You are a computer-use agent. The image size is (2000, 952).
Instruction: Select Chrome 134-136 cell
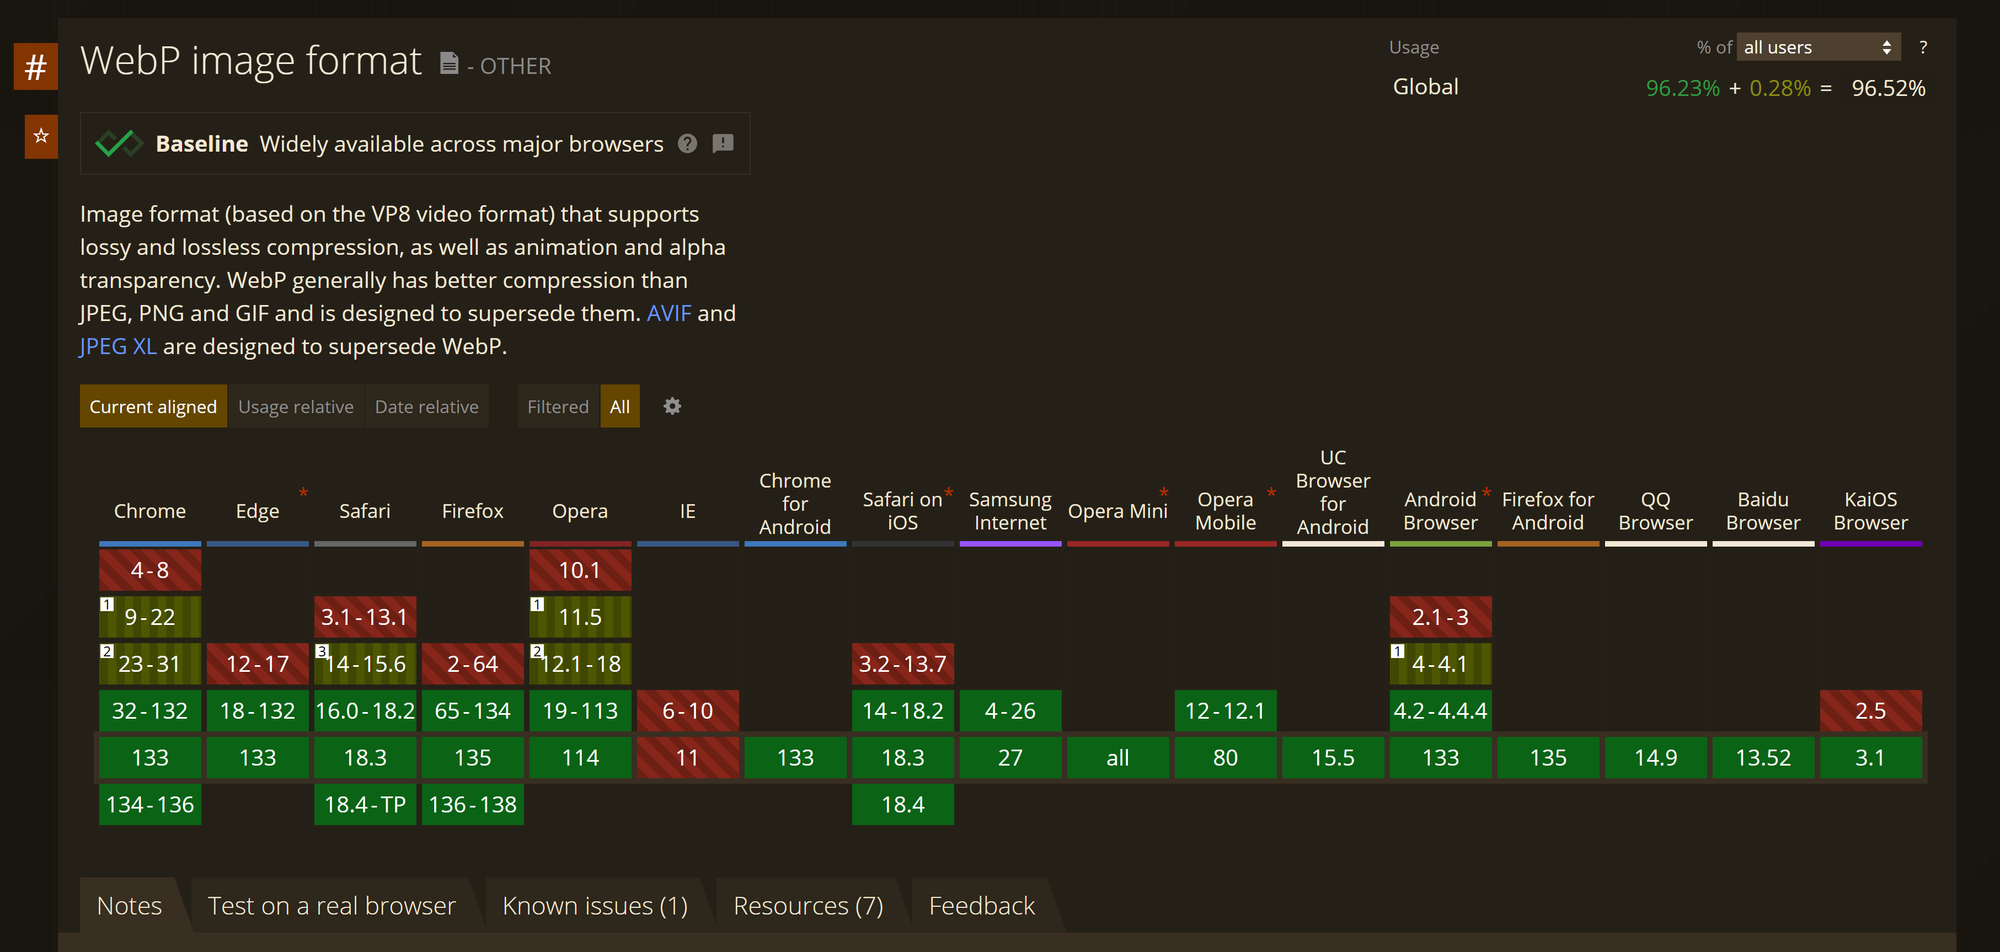[x=150, y=804]
